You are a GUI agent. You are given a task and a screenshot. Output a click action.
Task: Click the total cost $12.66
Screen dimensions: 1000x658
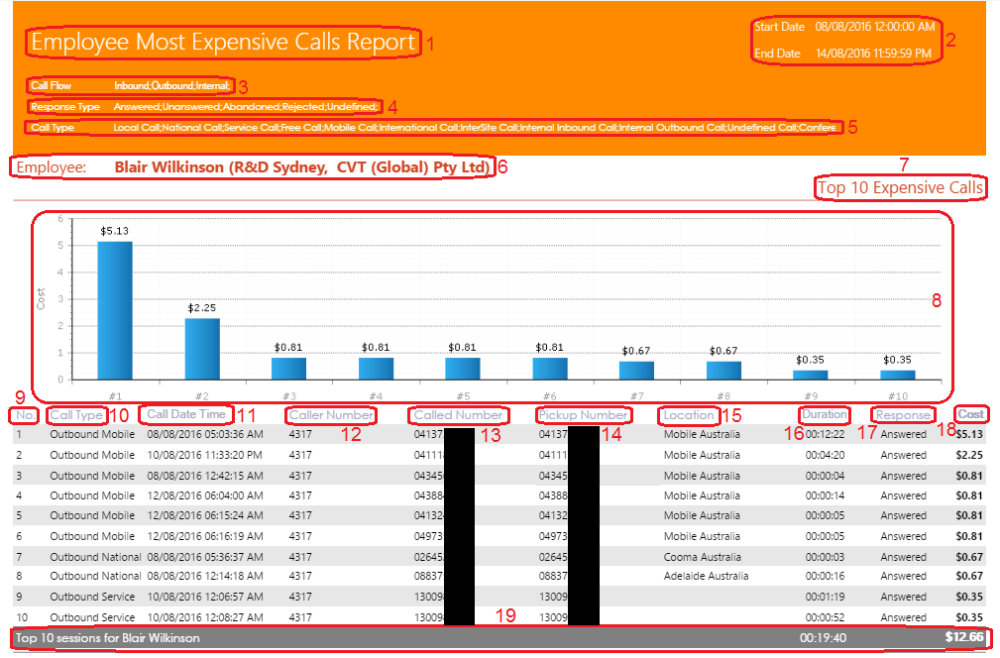(964, 637)
